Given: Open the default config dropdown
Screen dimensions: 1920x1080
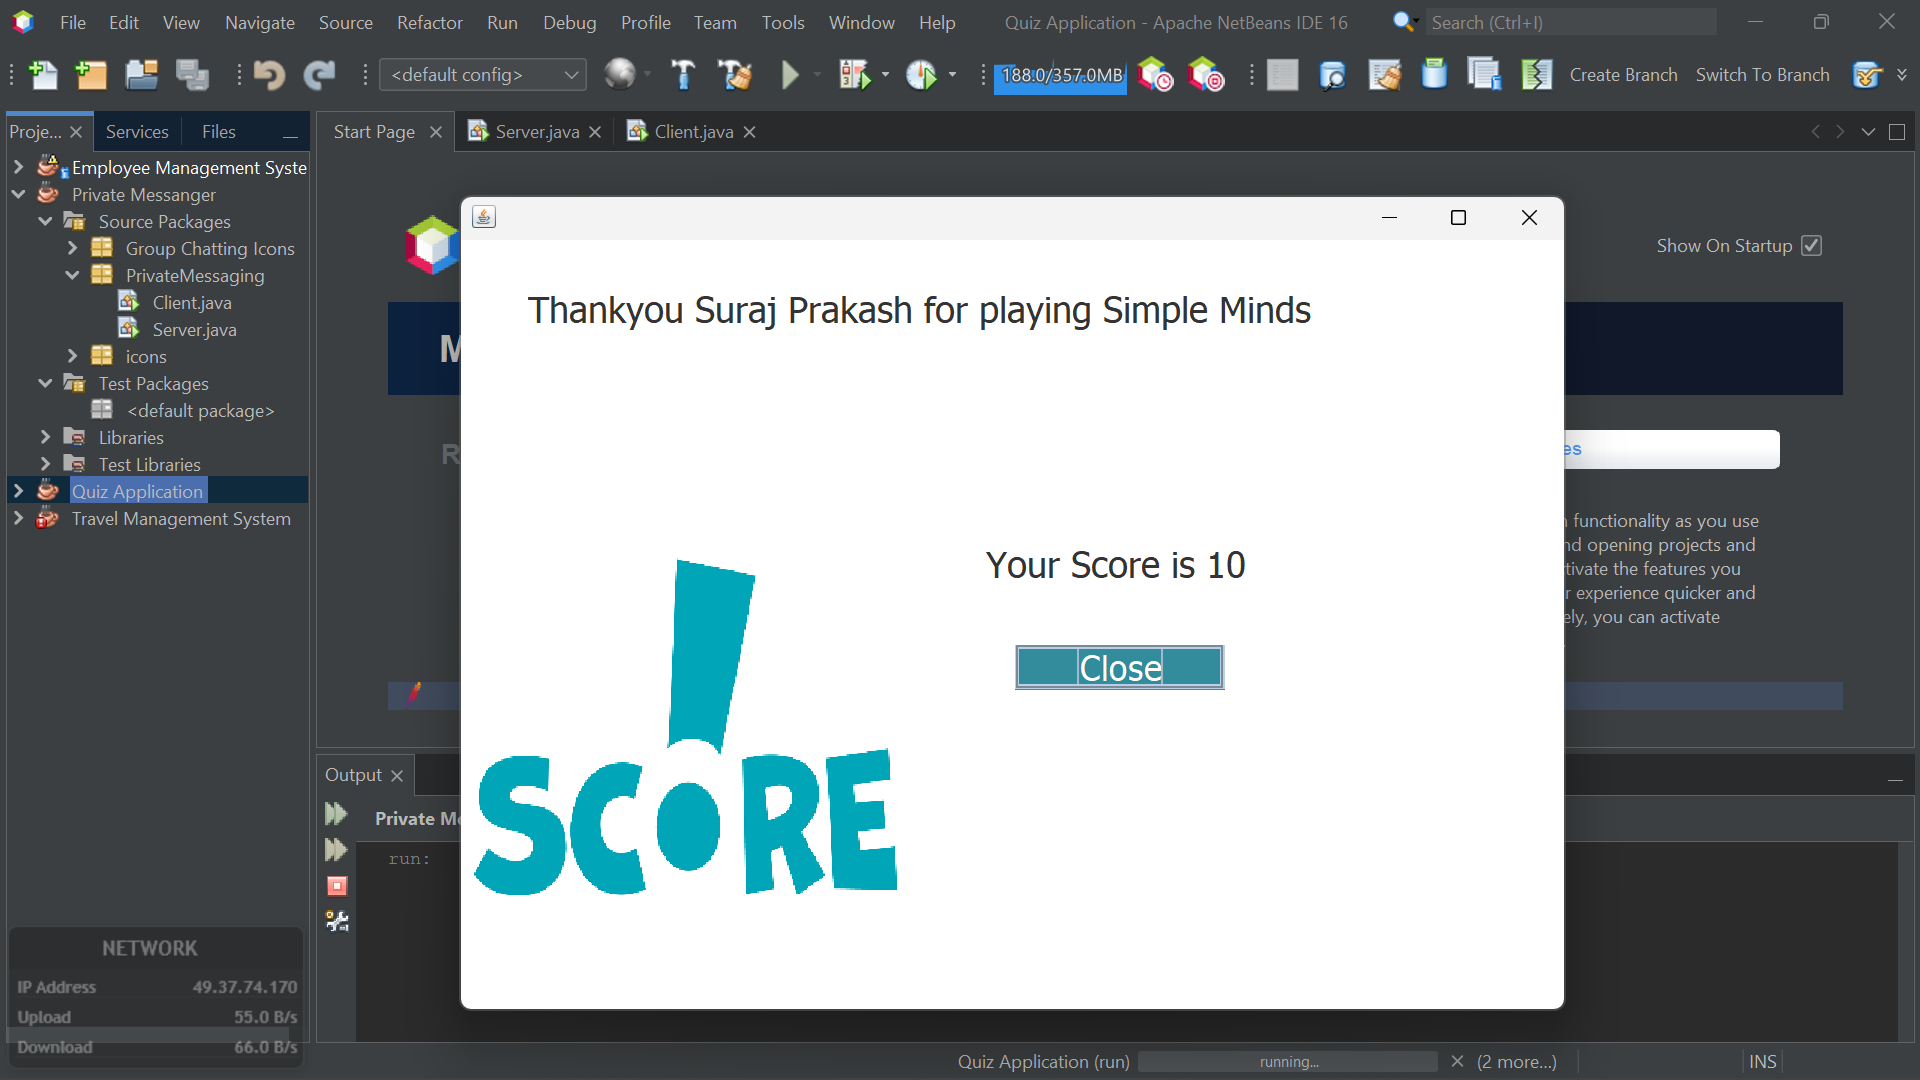Looking at the screenshot, I should pyautogui.click(x=570, y=74).
